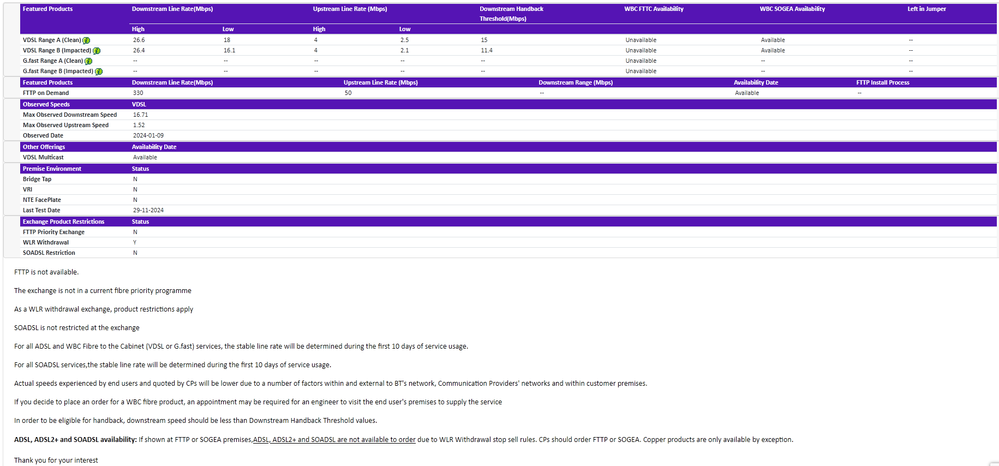Select the Observed Speeds section header
999x466 pixels.
click(x=46, y=104)
